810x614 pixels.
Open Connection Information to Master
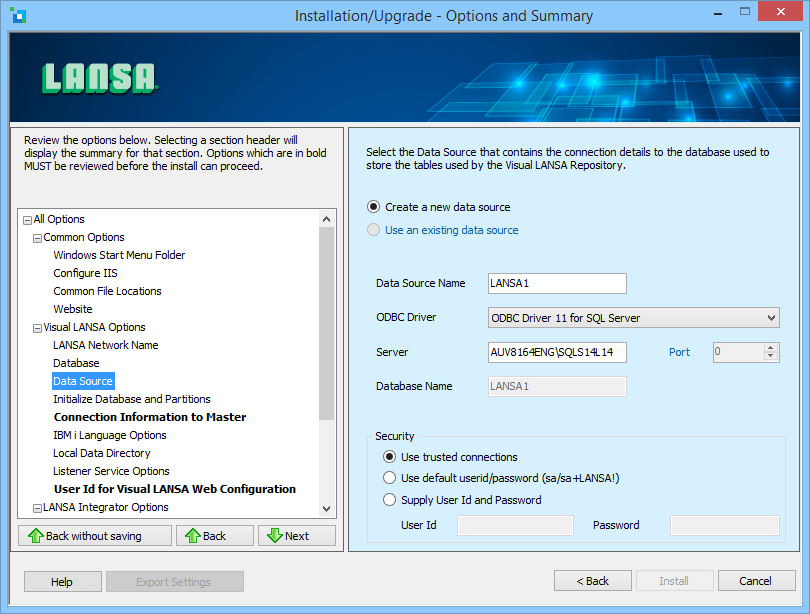[150, 417]
